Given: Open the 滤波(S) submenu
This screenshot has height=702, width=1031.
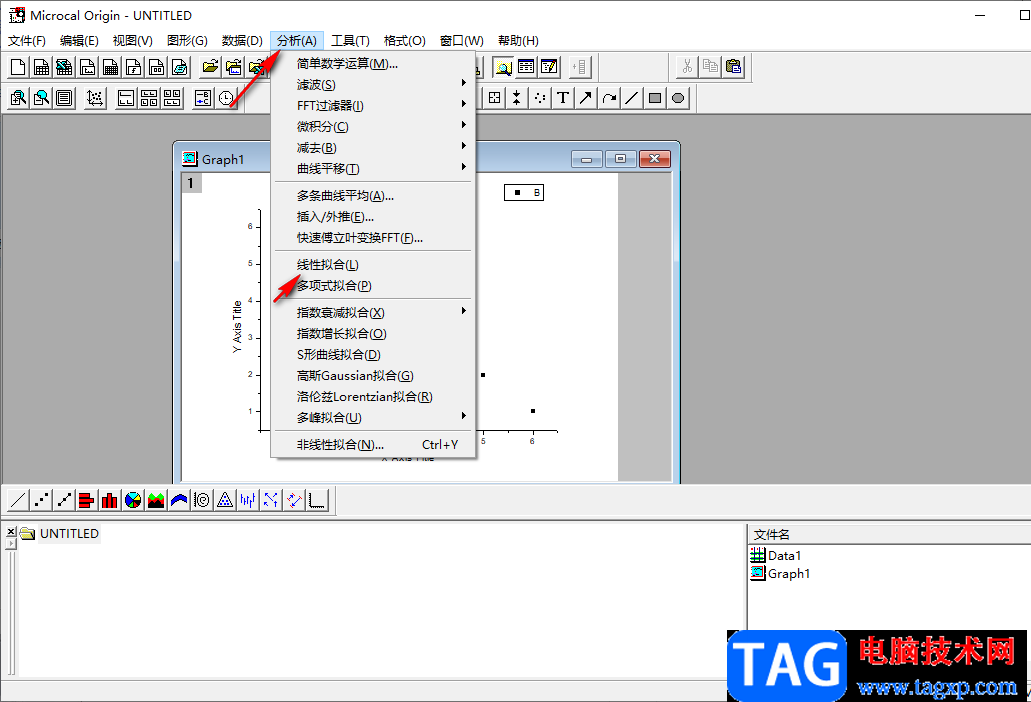Looking at the screenshot, I should click(373, 85).
